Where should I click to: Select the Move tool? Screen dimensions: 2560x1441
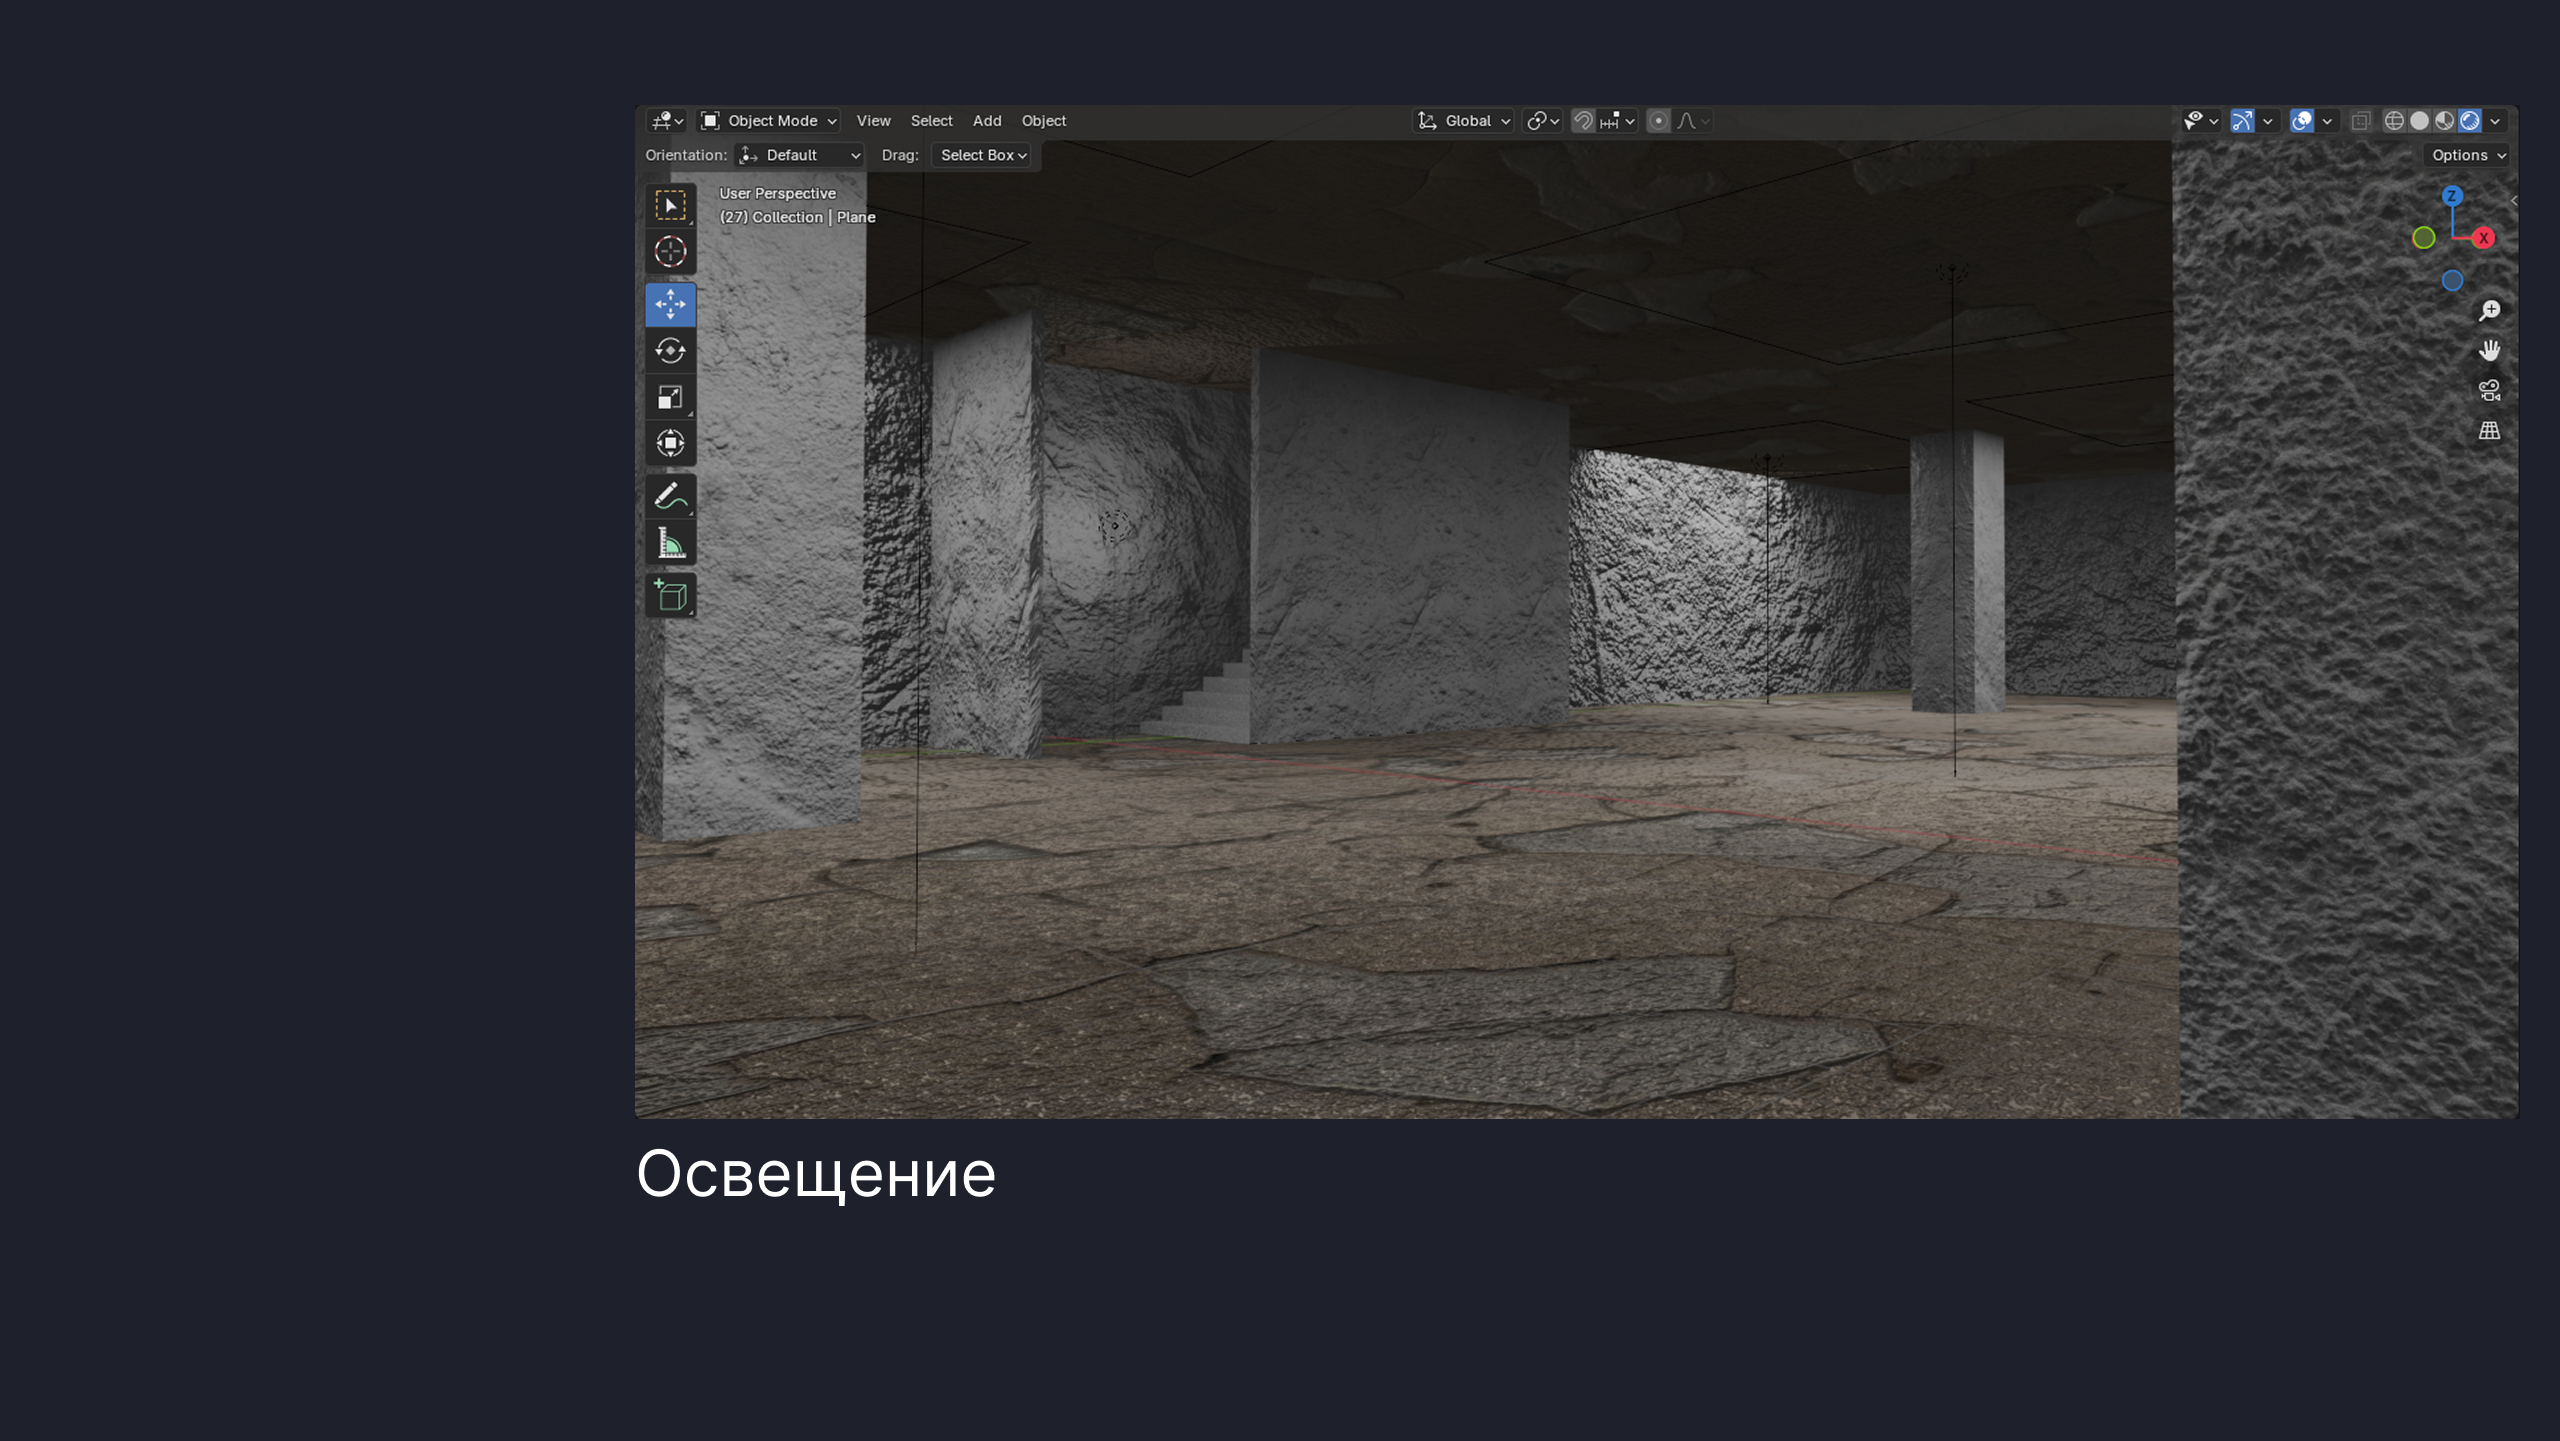[670, 304]
